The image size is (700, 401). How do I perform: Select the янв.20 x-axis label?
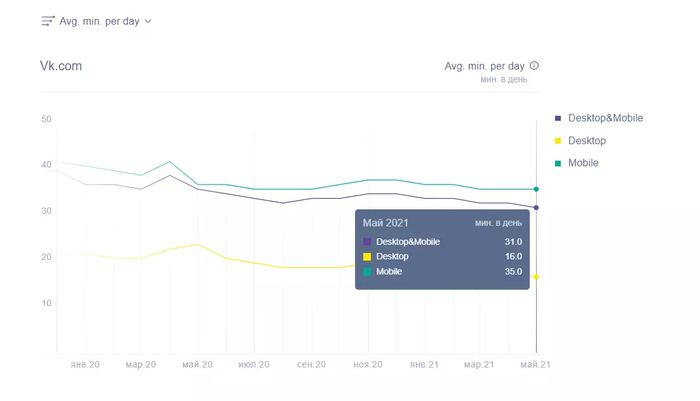[x=85, y=365]
